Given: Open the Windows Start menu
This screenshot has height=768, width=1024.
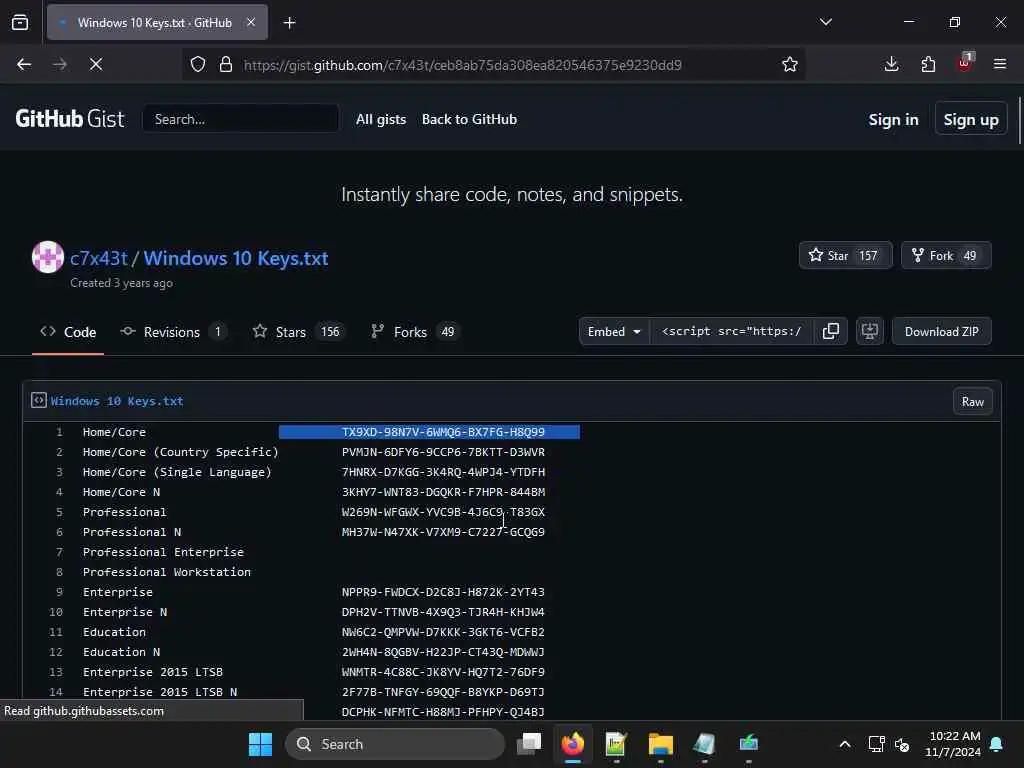Looking at the screenshot, I should 261,744.
